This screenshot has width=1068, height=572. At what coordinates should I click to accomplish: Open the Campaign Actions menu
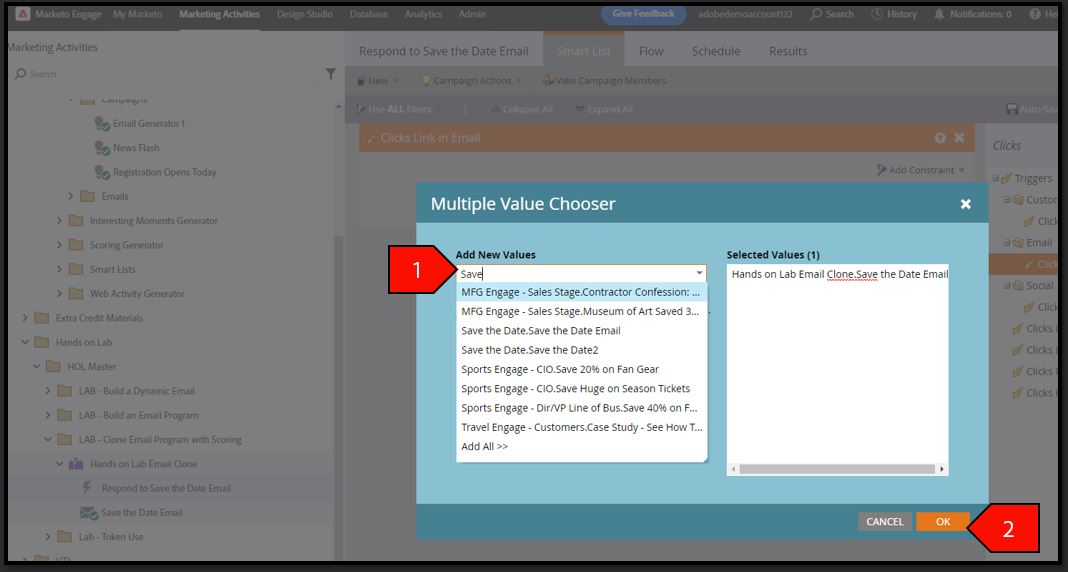472,80
